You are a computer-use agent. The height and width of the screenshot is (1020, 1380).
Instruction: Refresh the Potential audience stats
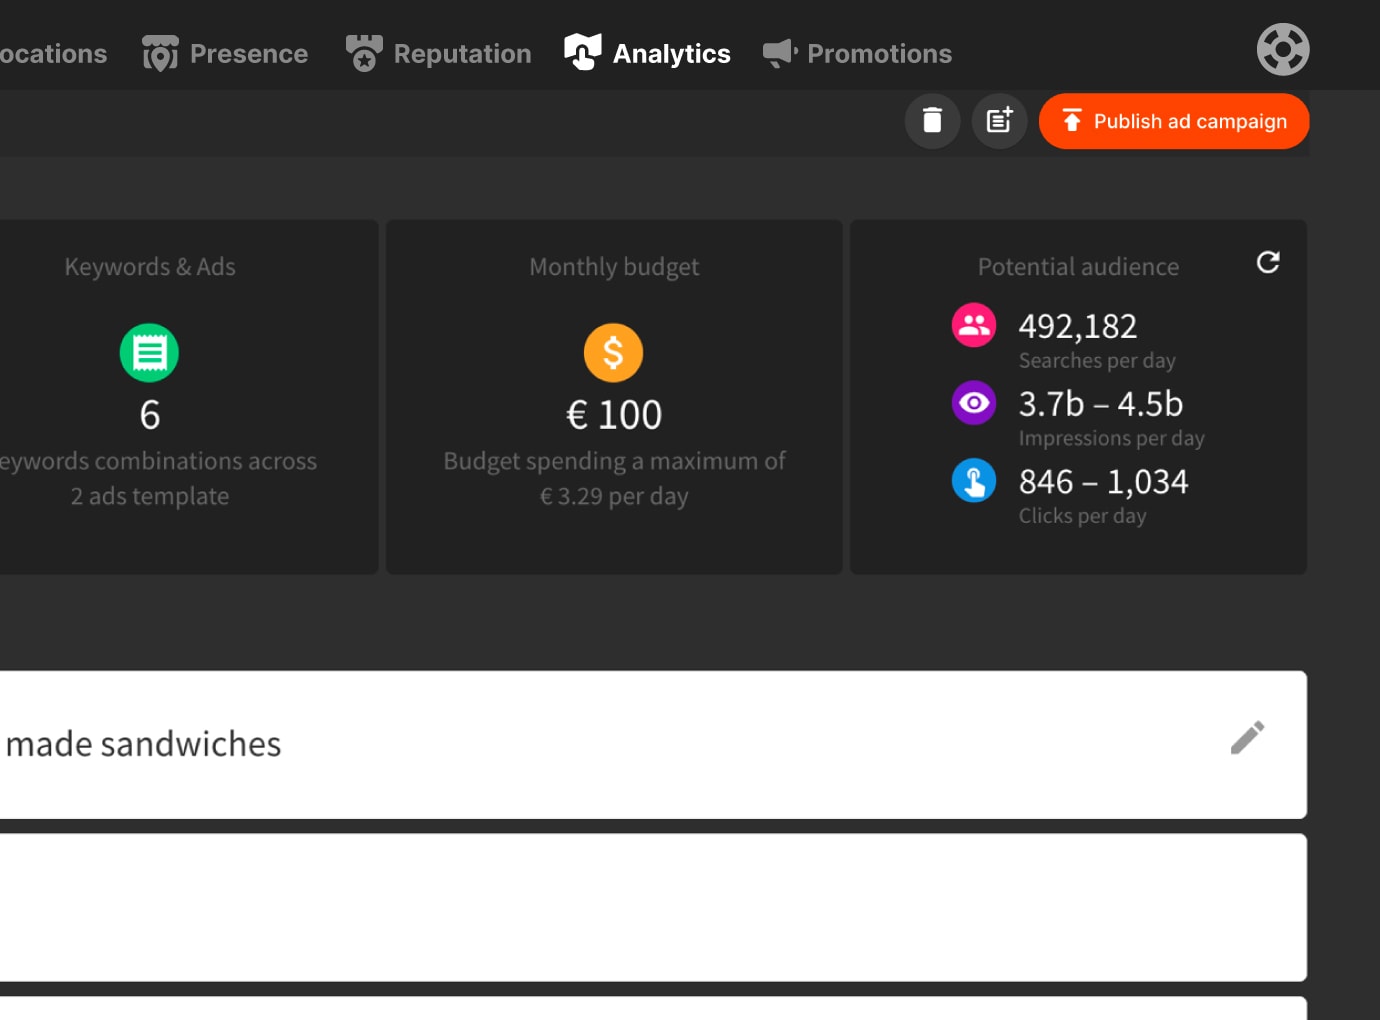tap(1268, 262)
